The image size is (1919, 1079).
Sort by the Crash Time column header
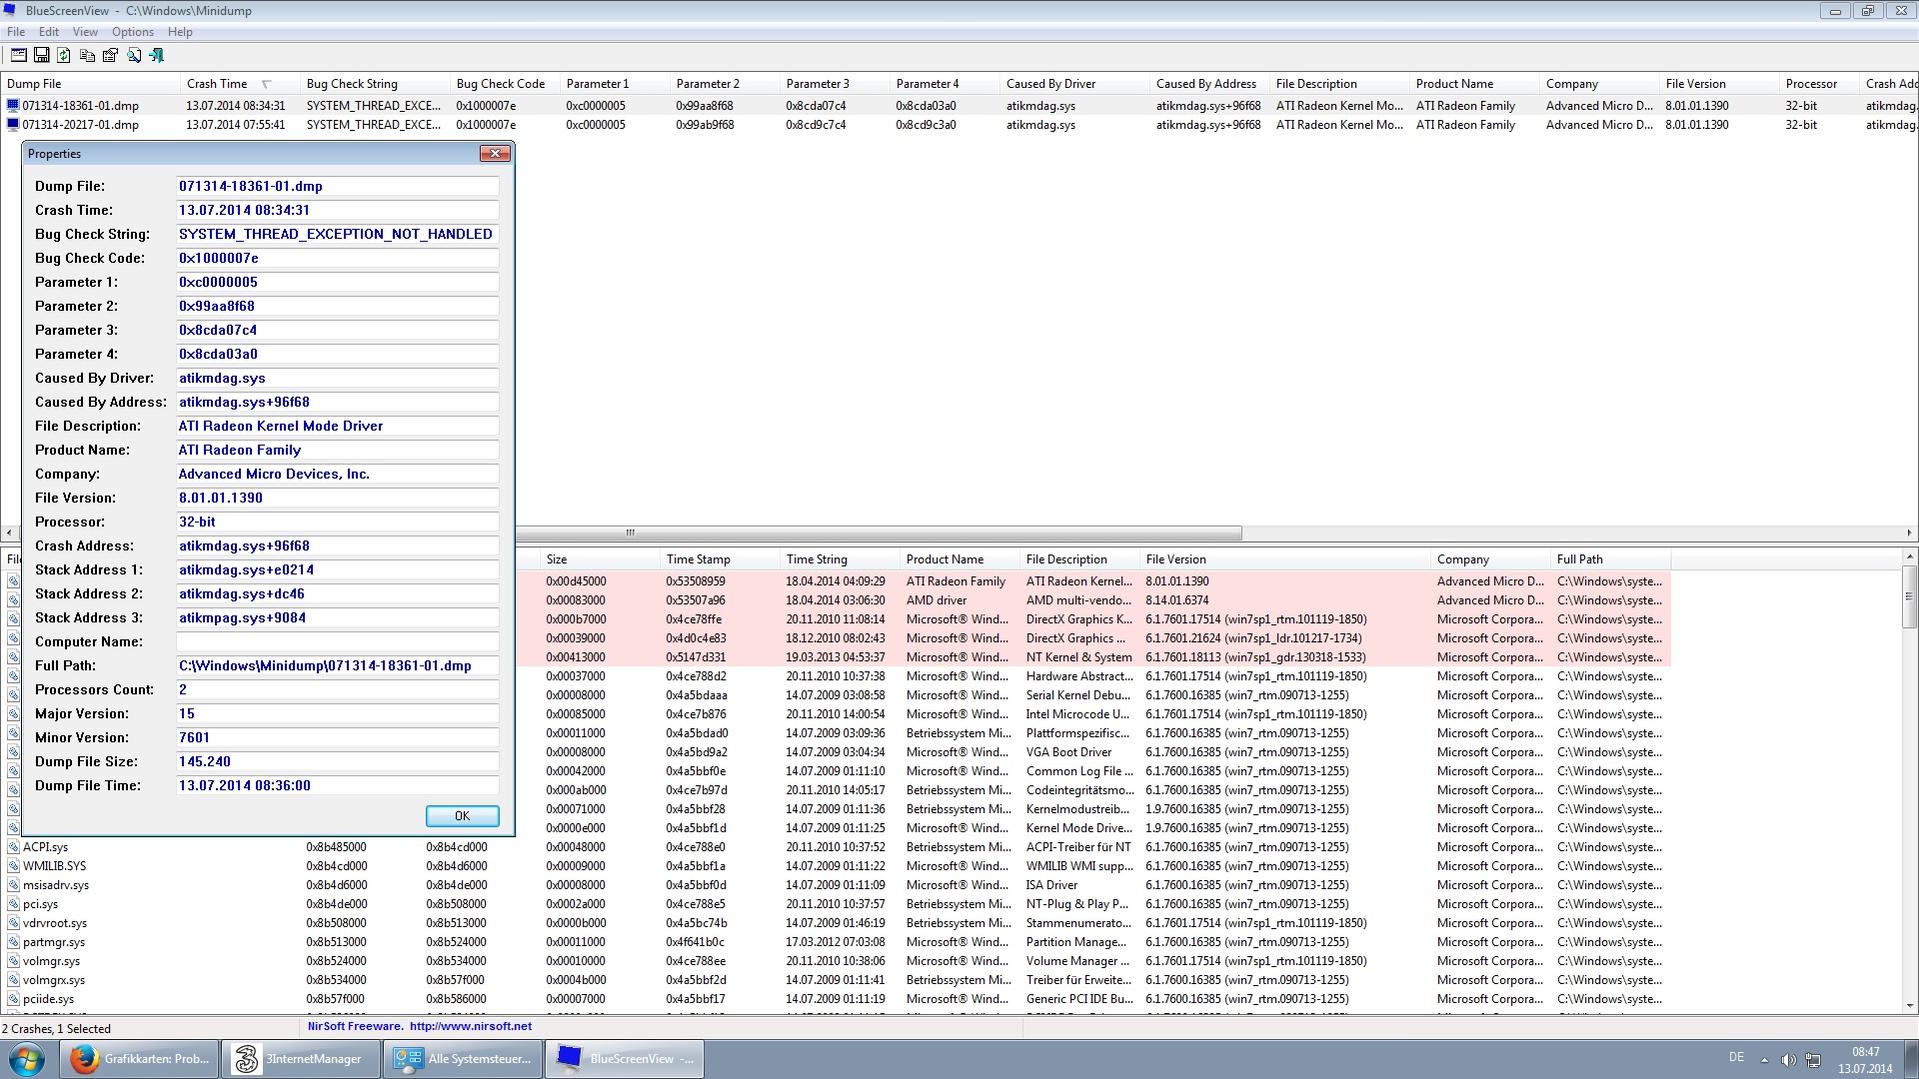pos(240,84)
